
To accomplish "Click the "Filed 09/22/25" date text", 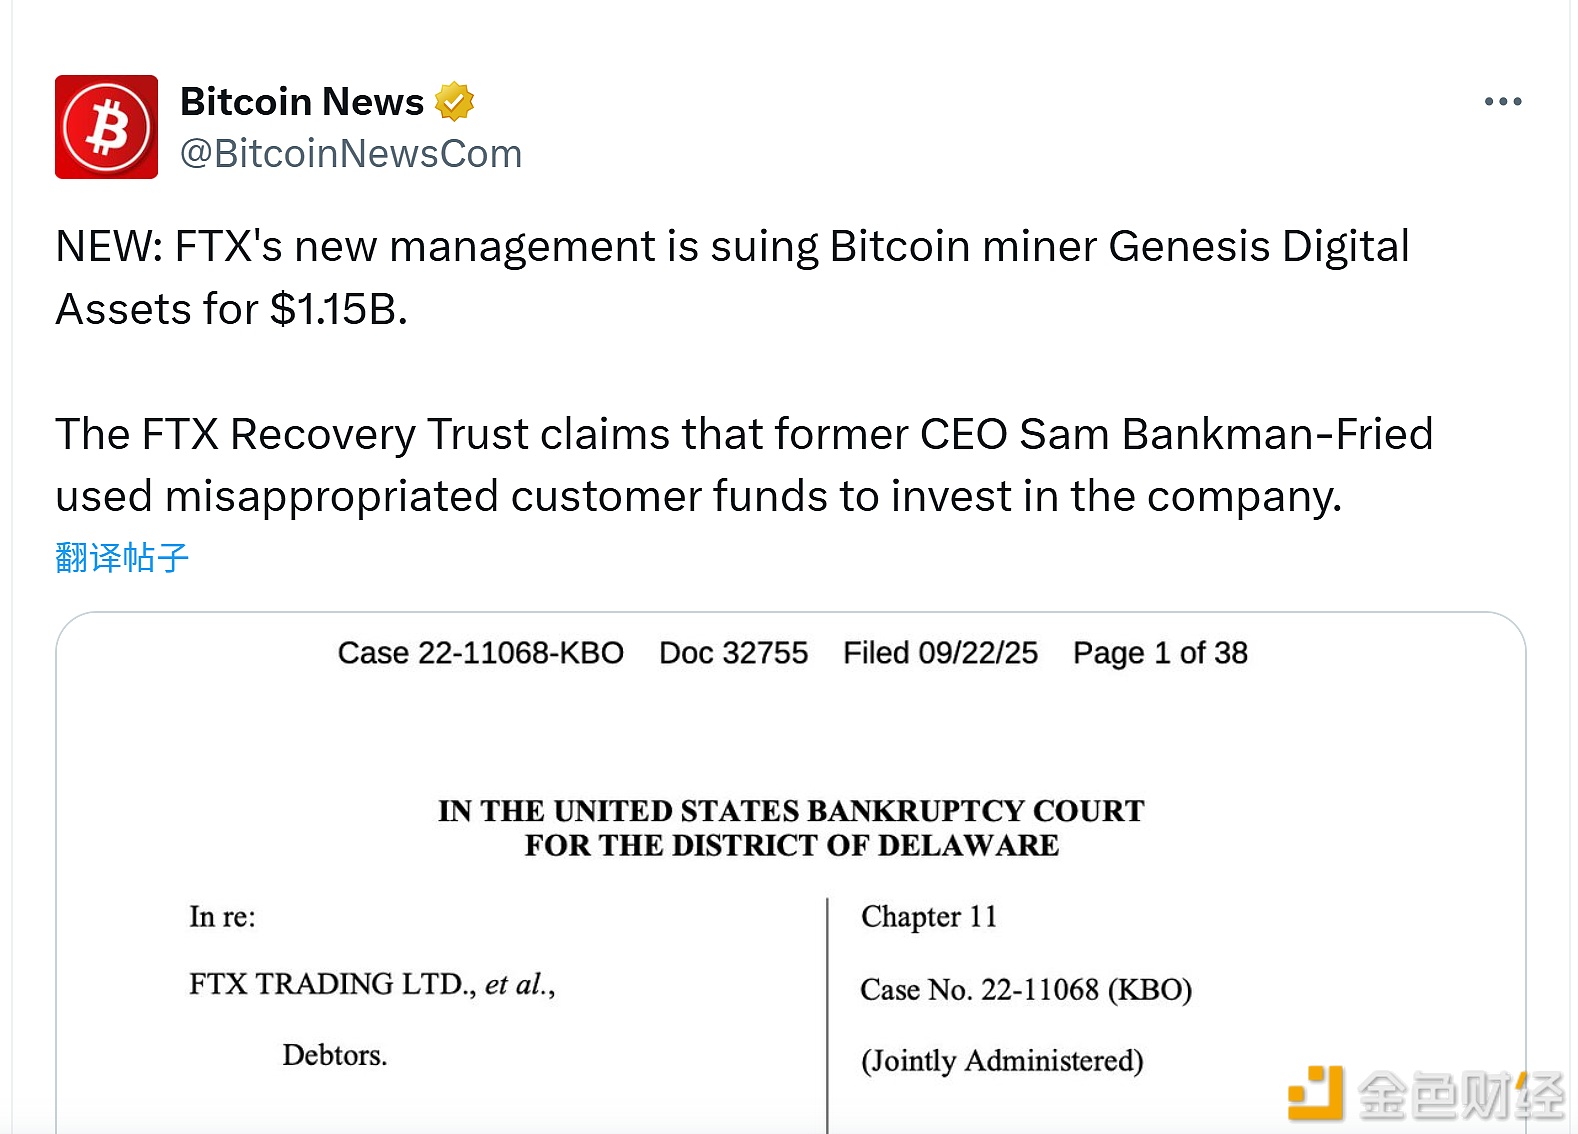I will click(x=940, y=653).
